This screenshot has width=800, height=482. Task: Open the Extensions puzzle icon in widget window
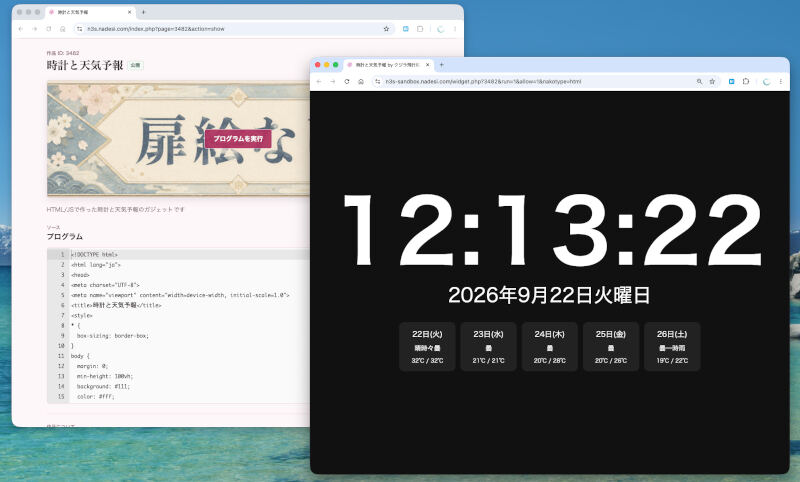click(746, 82)
